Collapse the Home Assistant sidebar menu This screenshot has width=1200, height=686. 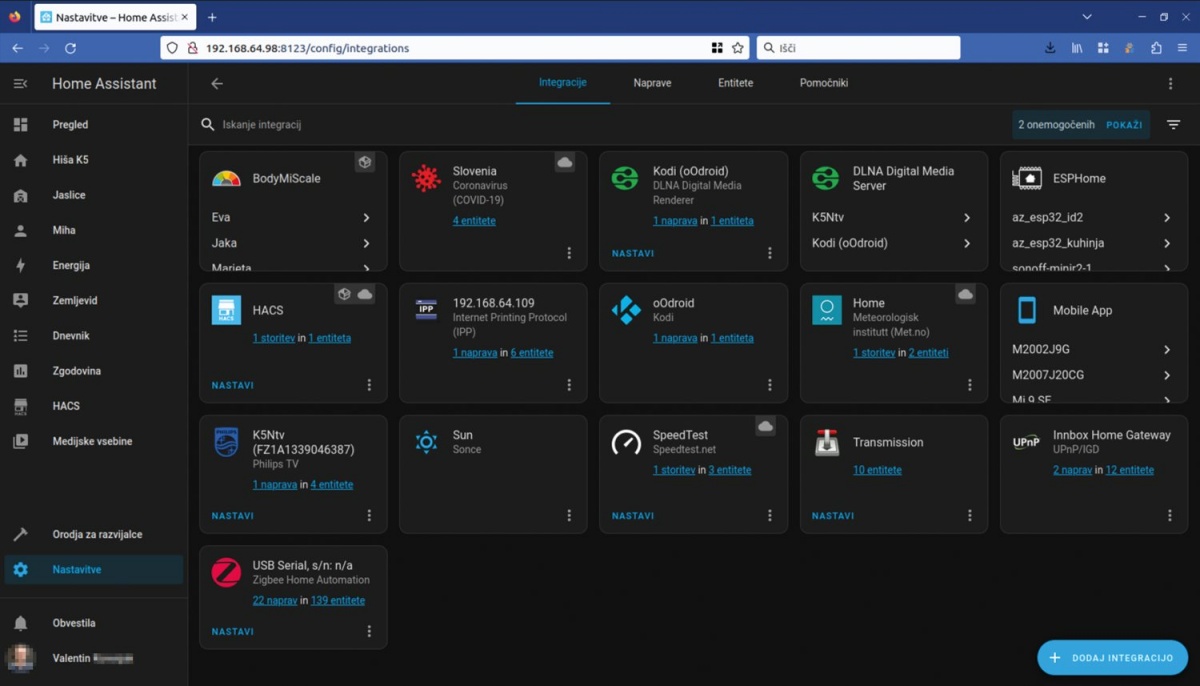[20, 84]
